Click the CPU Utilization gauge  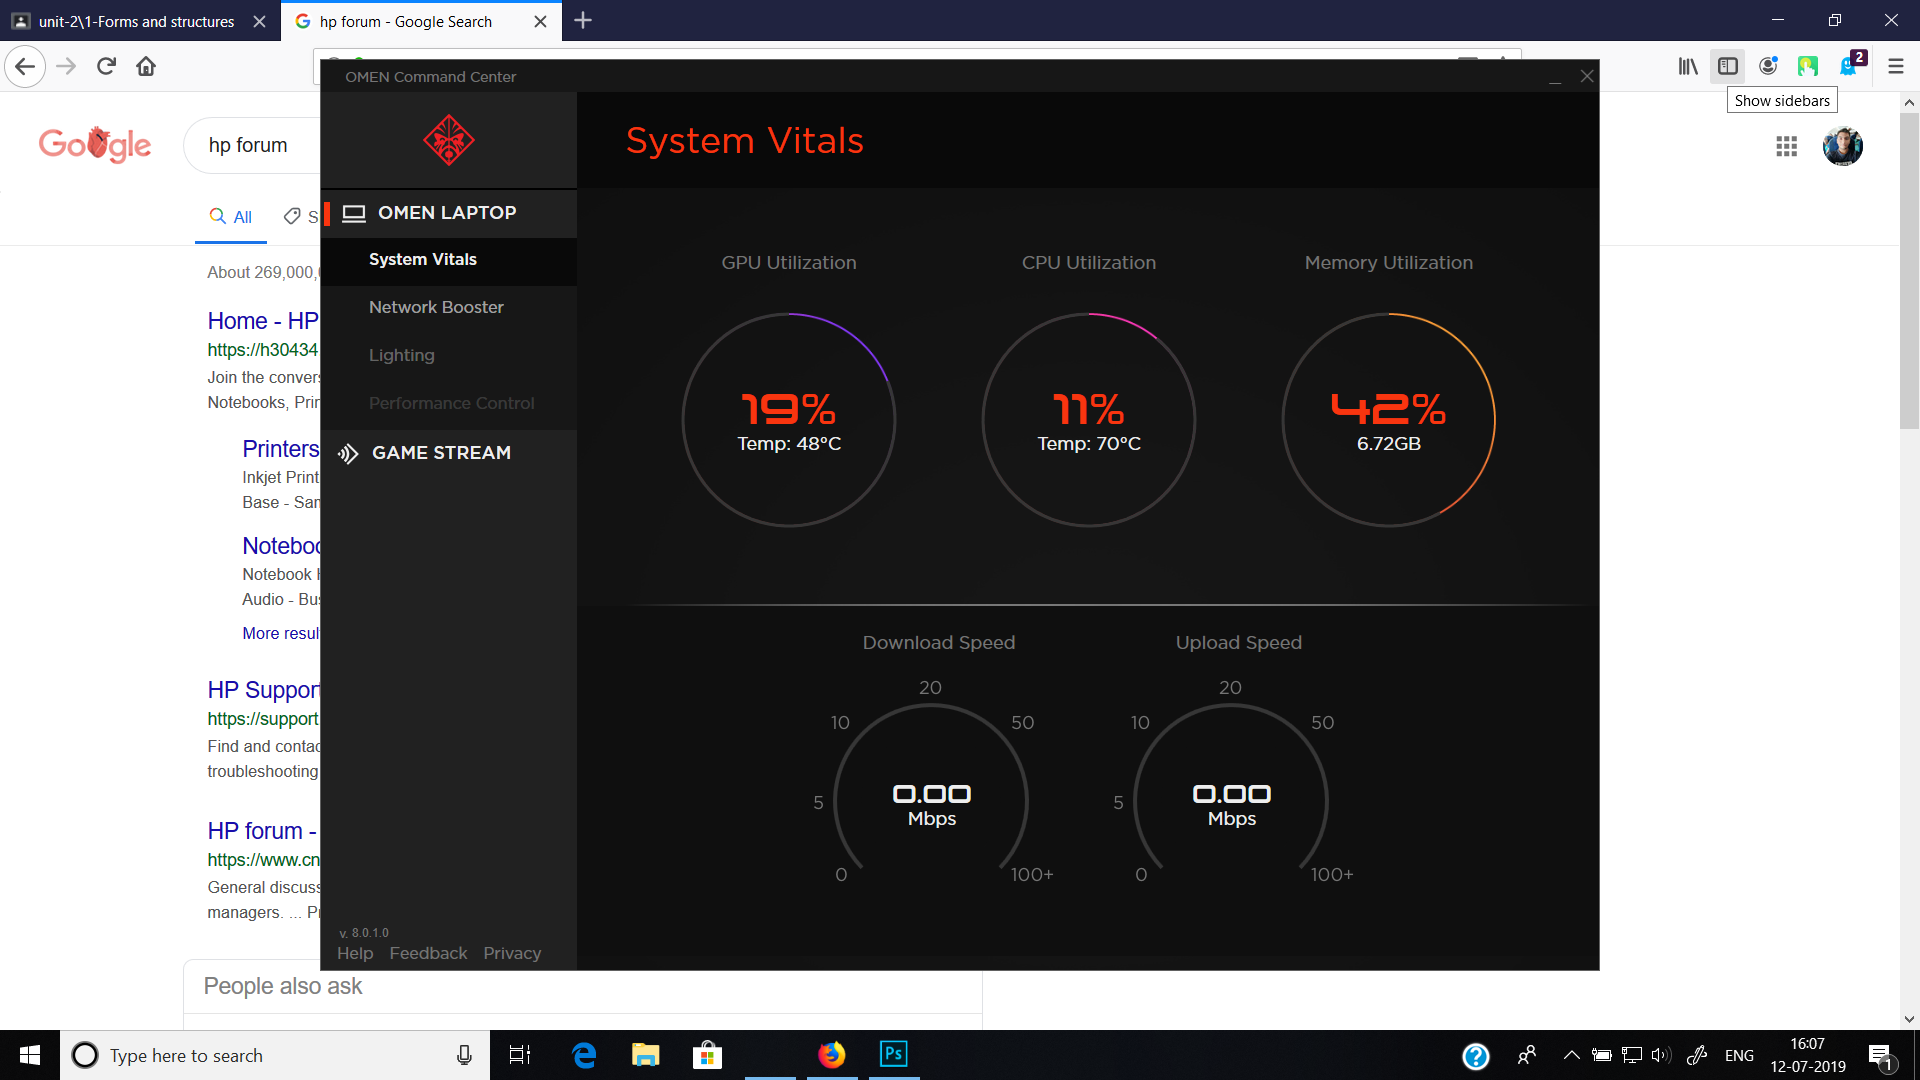coord(1089,420)
